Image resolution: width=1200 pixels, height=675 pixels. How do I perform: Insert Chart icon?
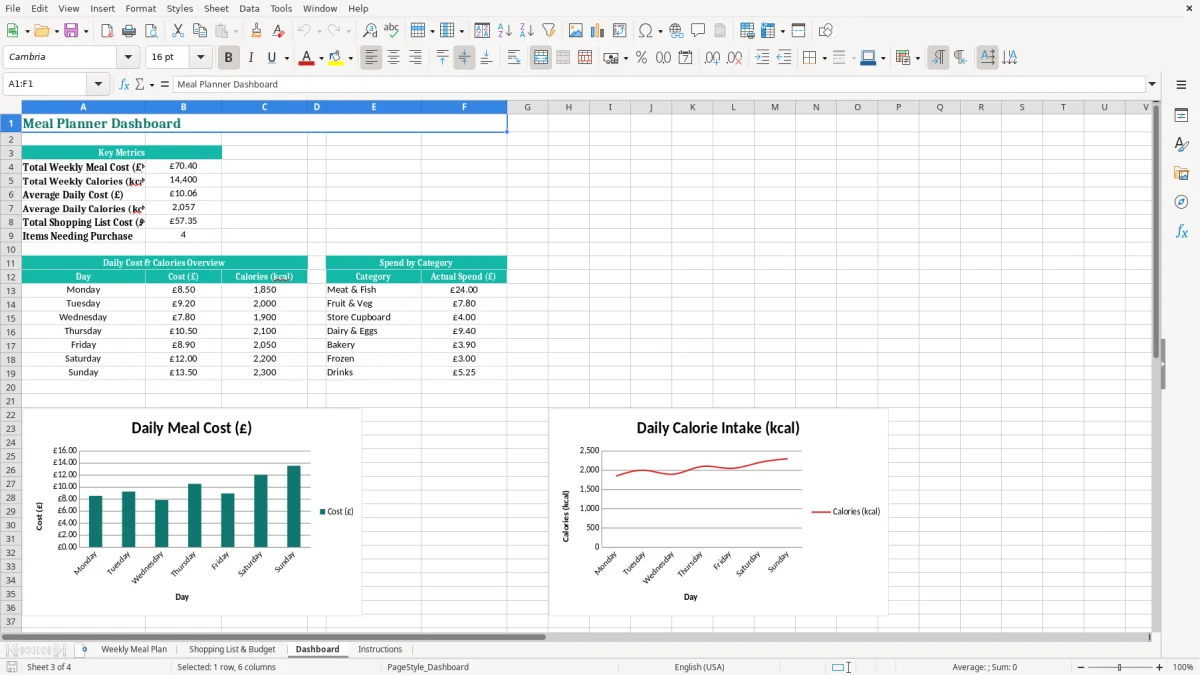pyautogui.click(x=598, y=31)
